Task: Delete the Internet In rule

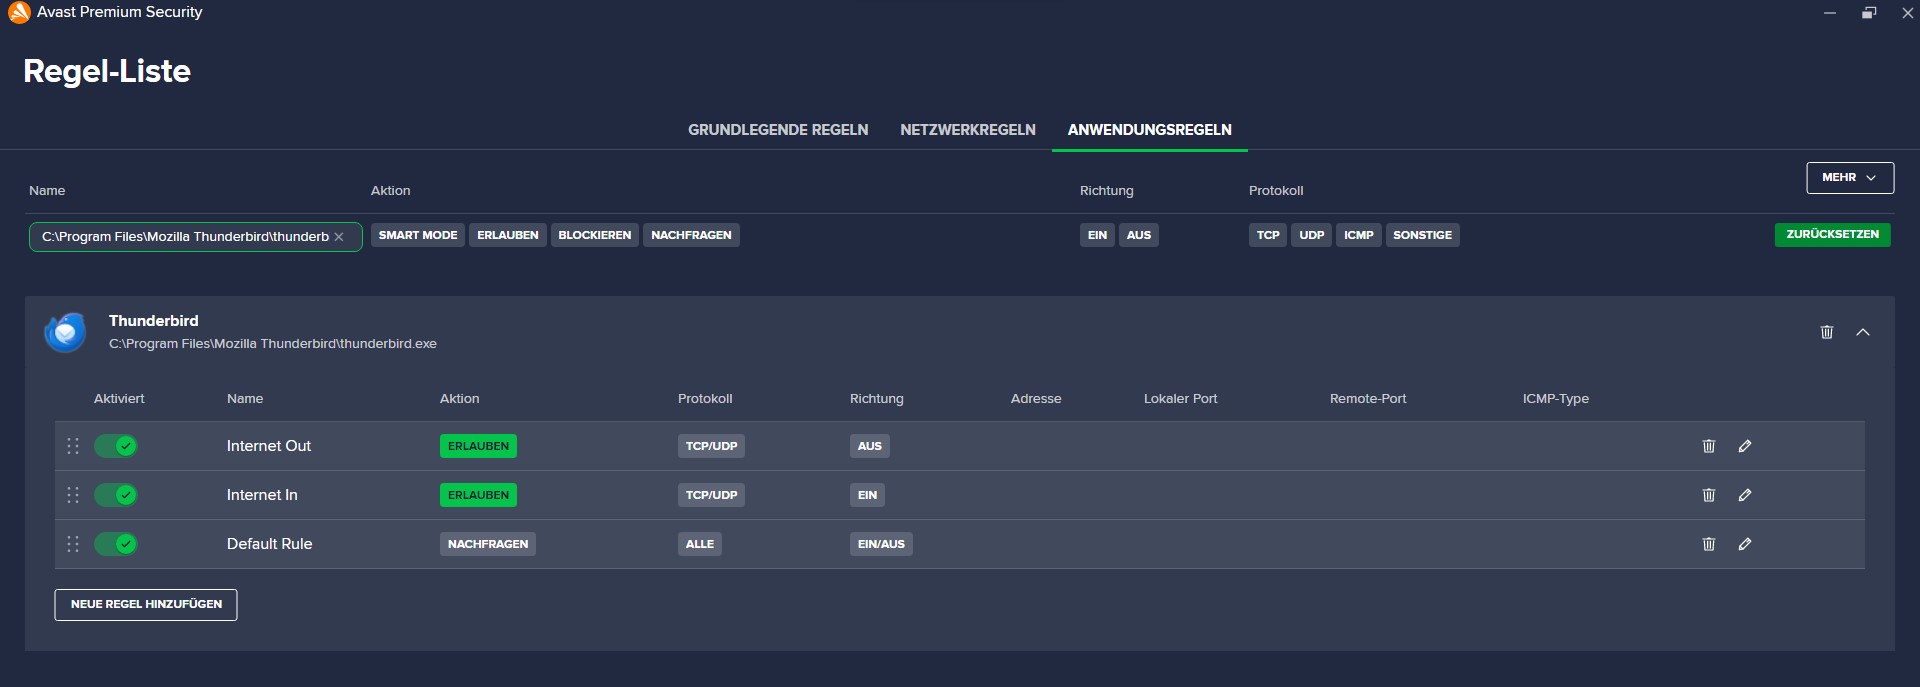Action: (x=1709, y=495)
